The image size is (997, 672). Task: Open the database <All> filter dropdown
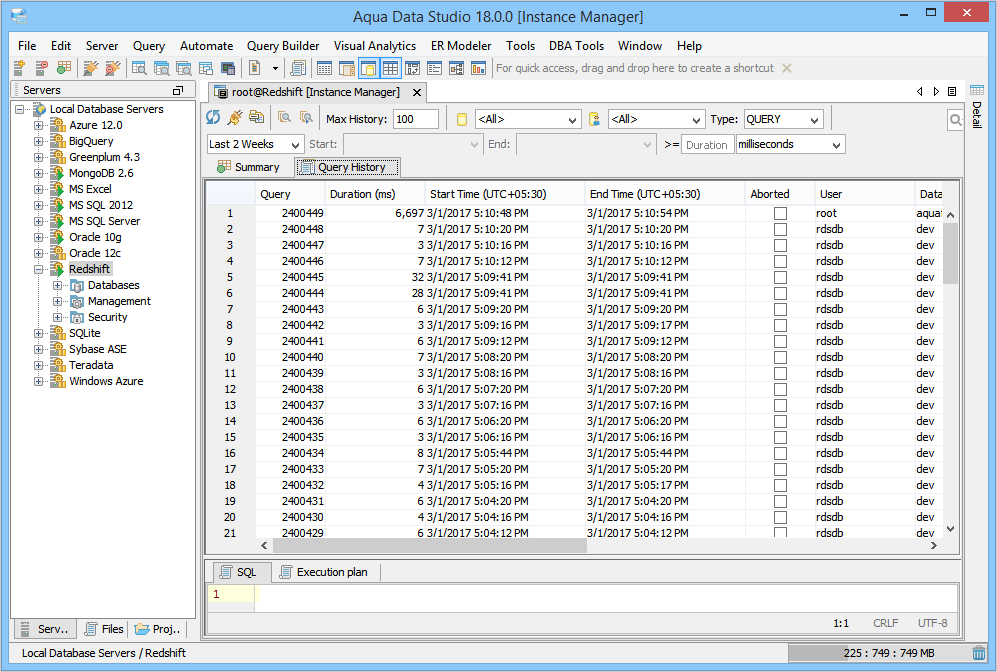tap(528, 120)
